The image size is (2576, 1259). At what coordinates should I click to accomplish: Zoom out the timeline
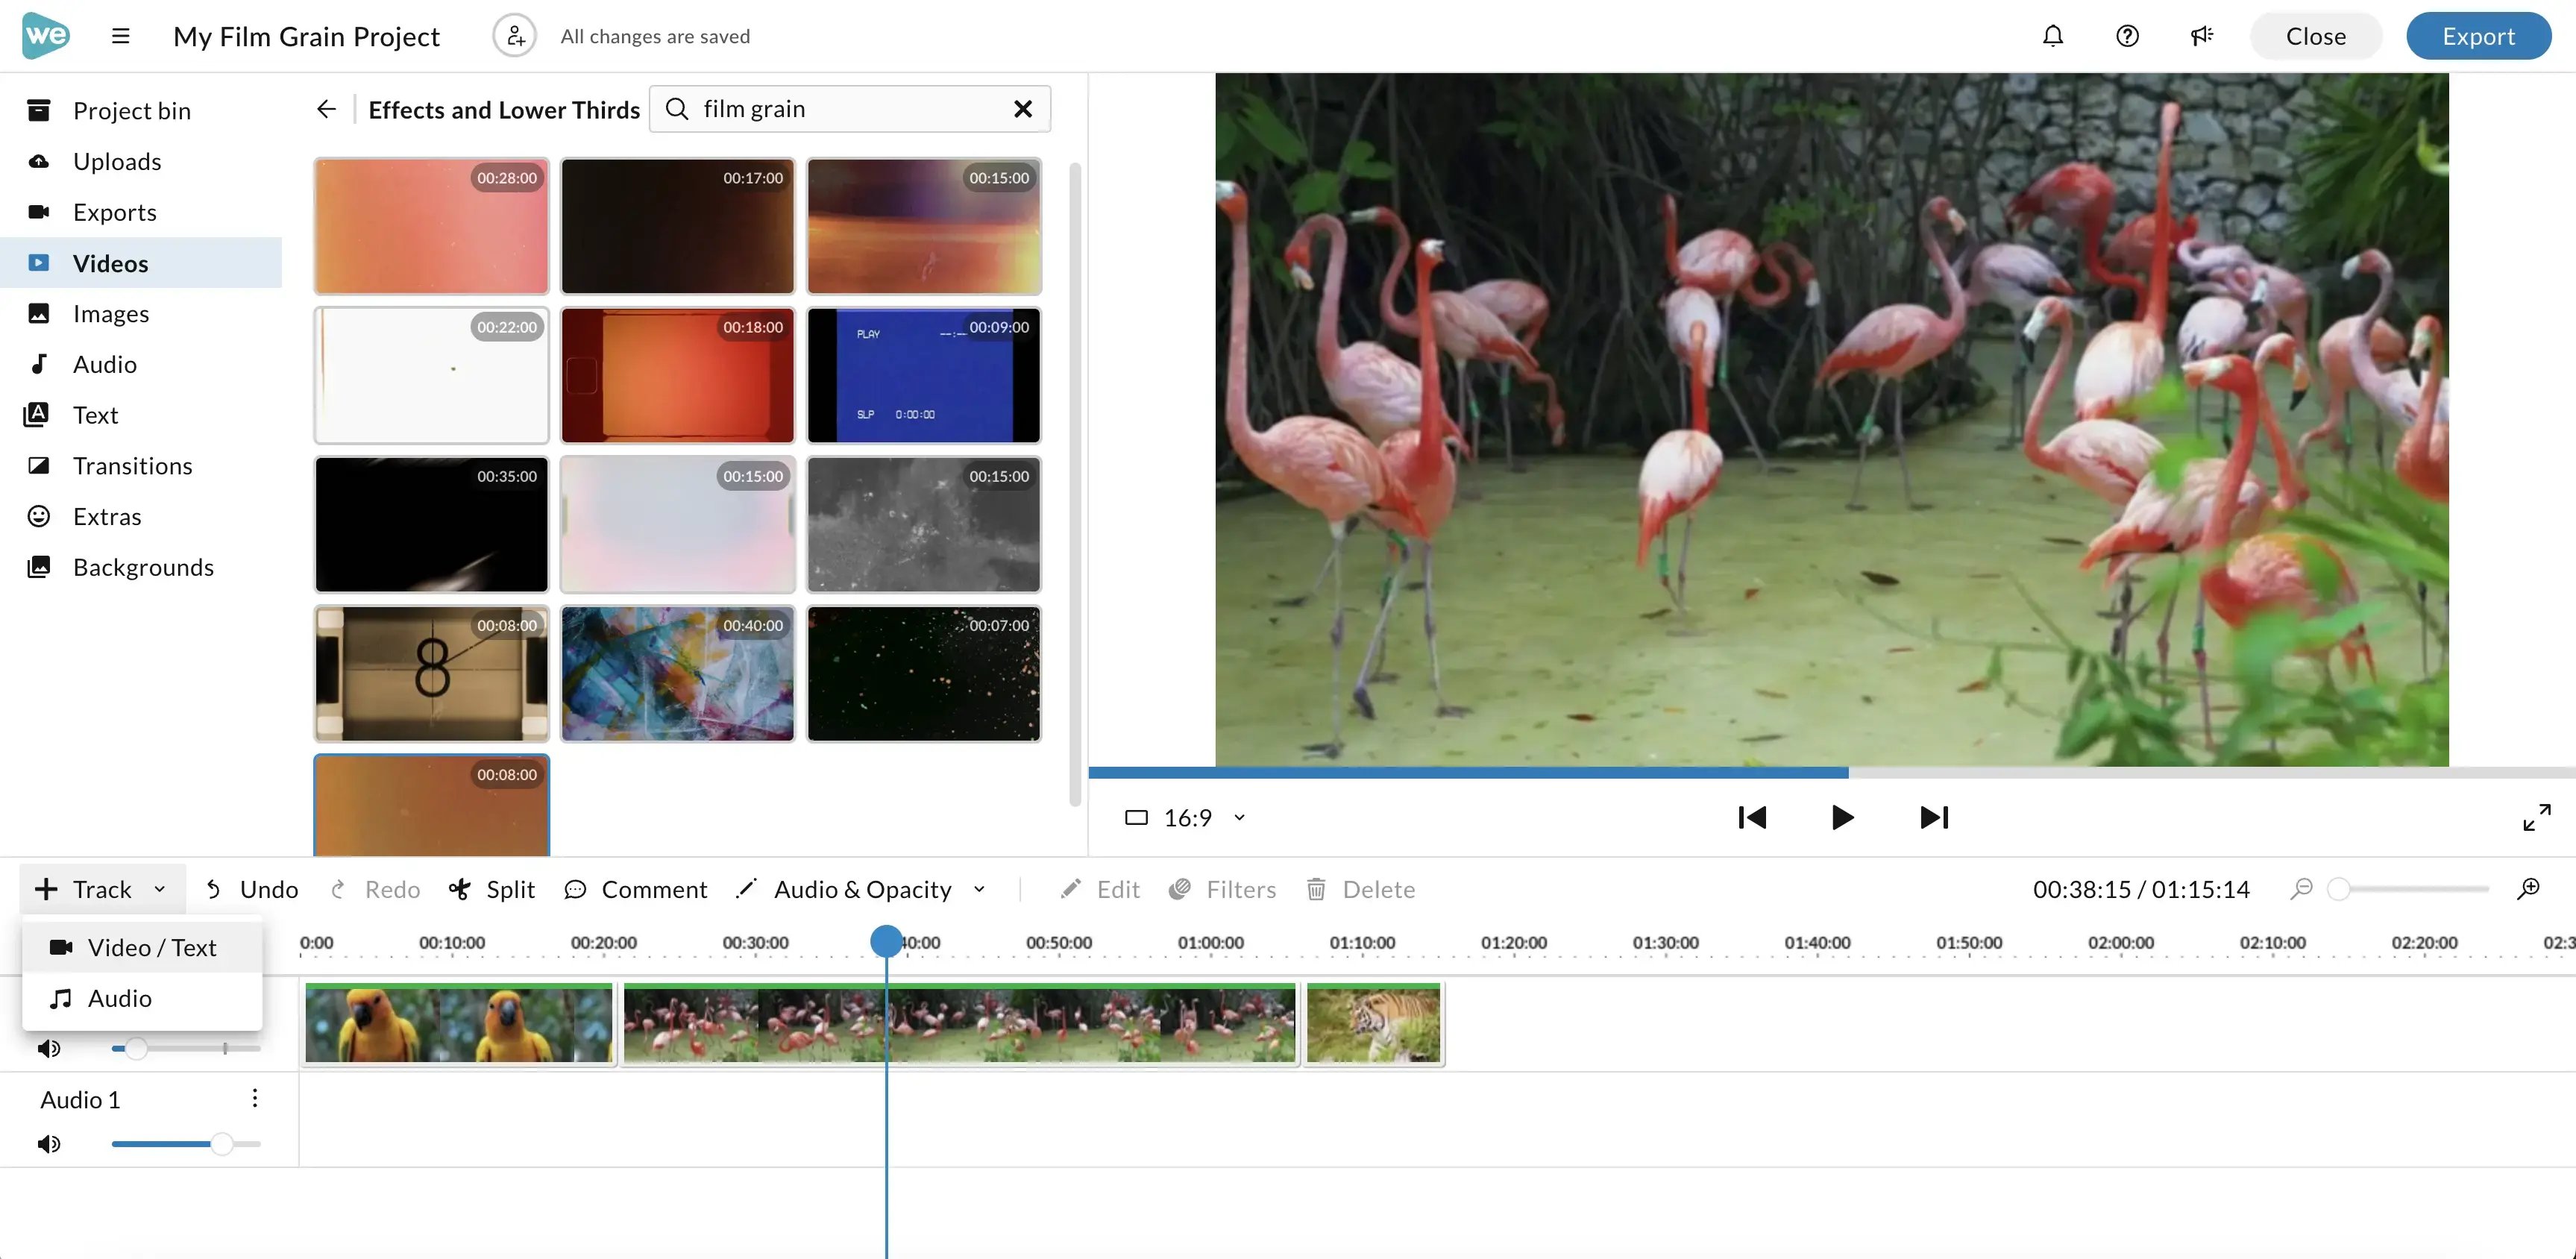pyautogui.click(x=2301, y=888)
